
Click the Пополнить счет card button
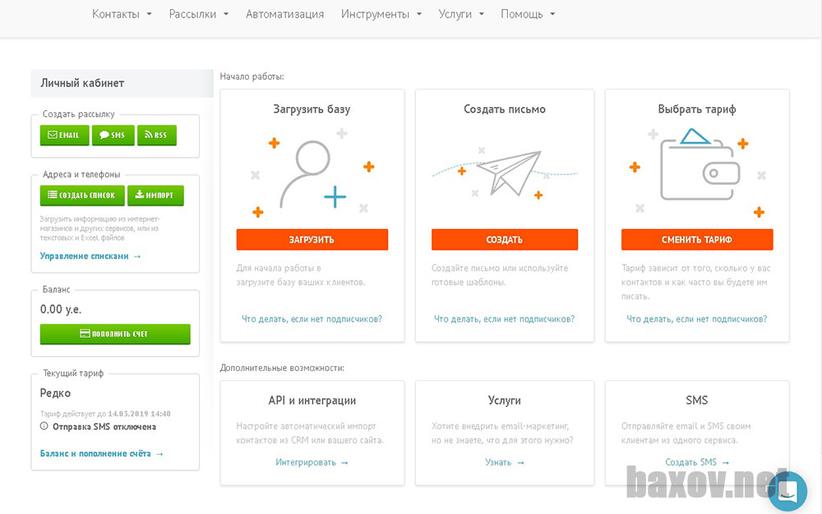pyautogui.click(x=115, y=334)
